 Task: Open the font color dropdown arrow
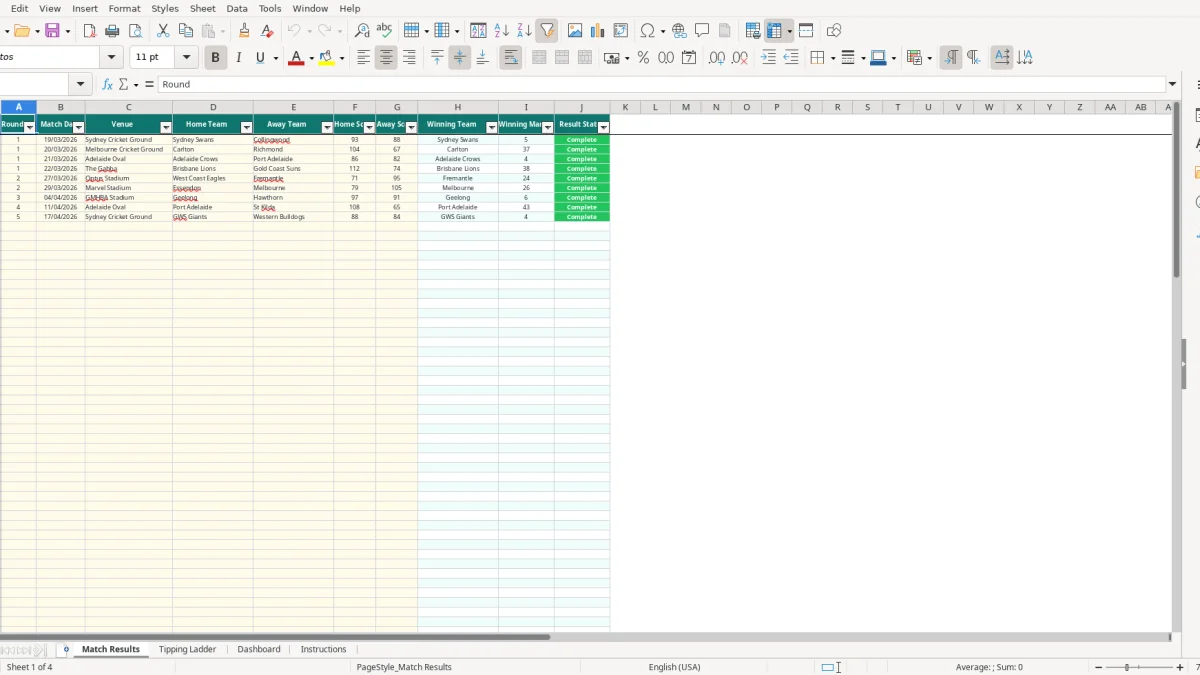[x=312, y=58]
